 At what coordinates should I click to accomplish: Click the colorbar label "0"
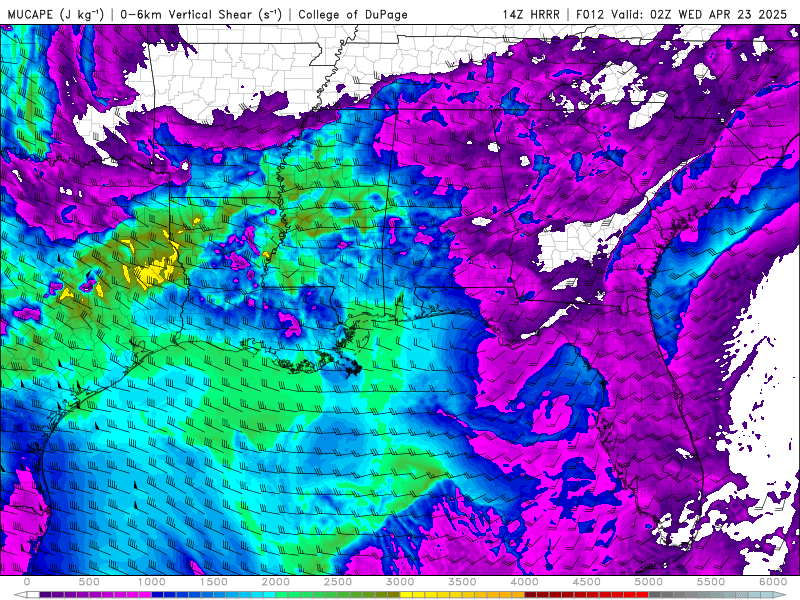(x=27, y=582)
